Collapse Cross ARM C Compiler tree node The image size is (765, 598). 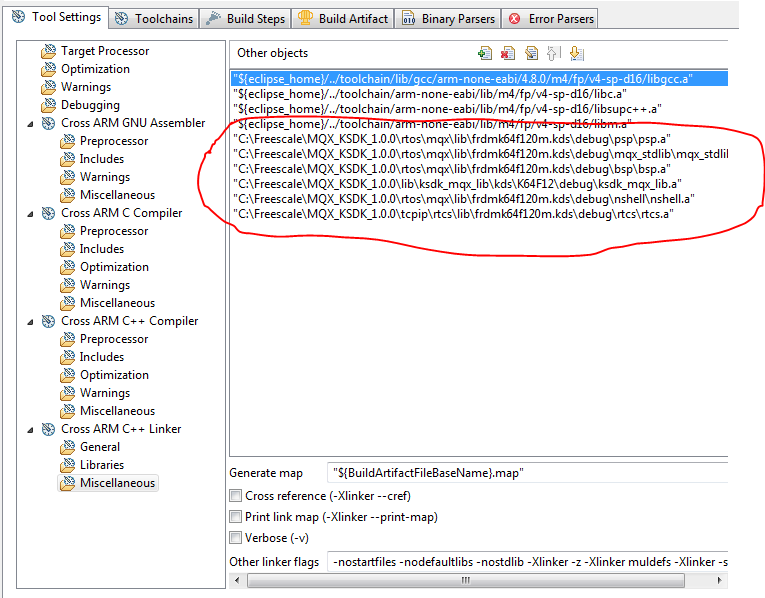pos(30,214)
